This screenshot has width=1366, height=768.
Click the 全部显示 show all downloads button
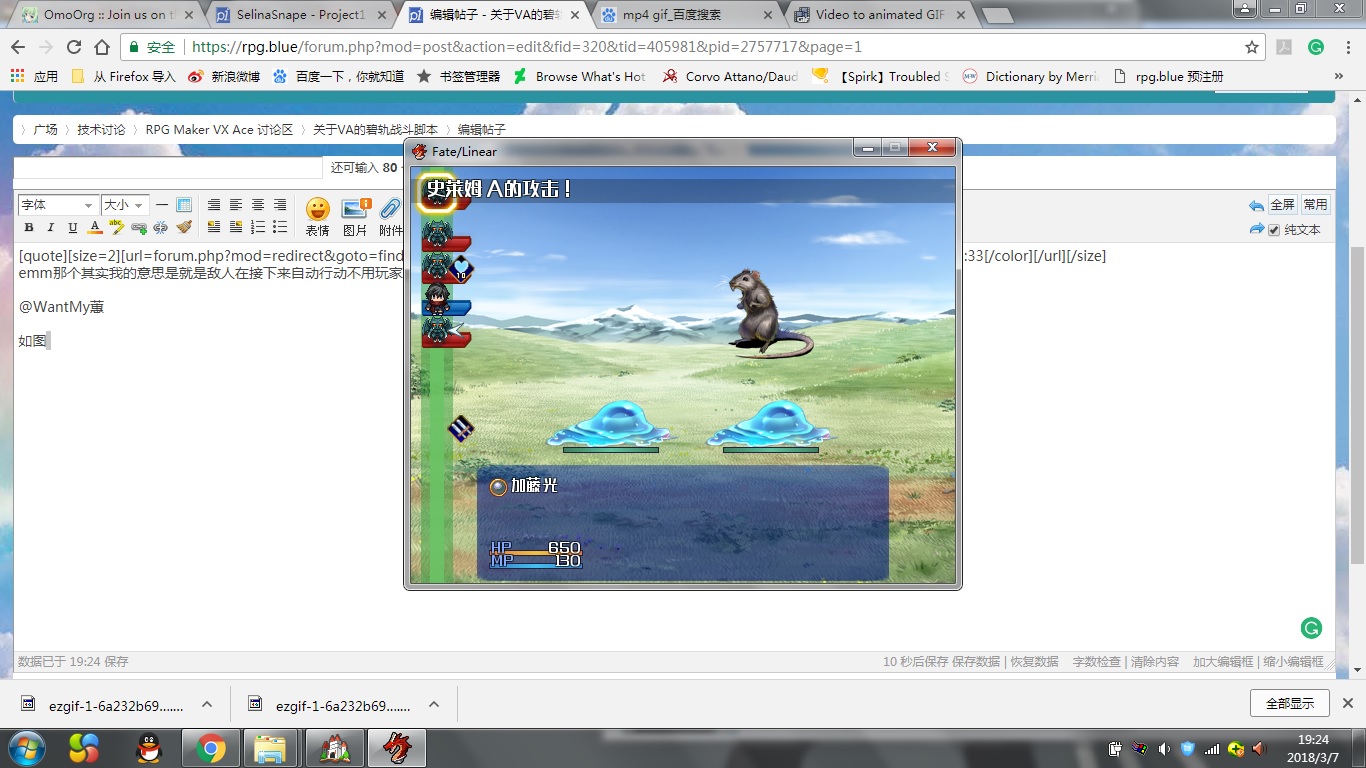click(1290, 703)
